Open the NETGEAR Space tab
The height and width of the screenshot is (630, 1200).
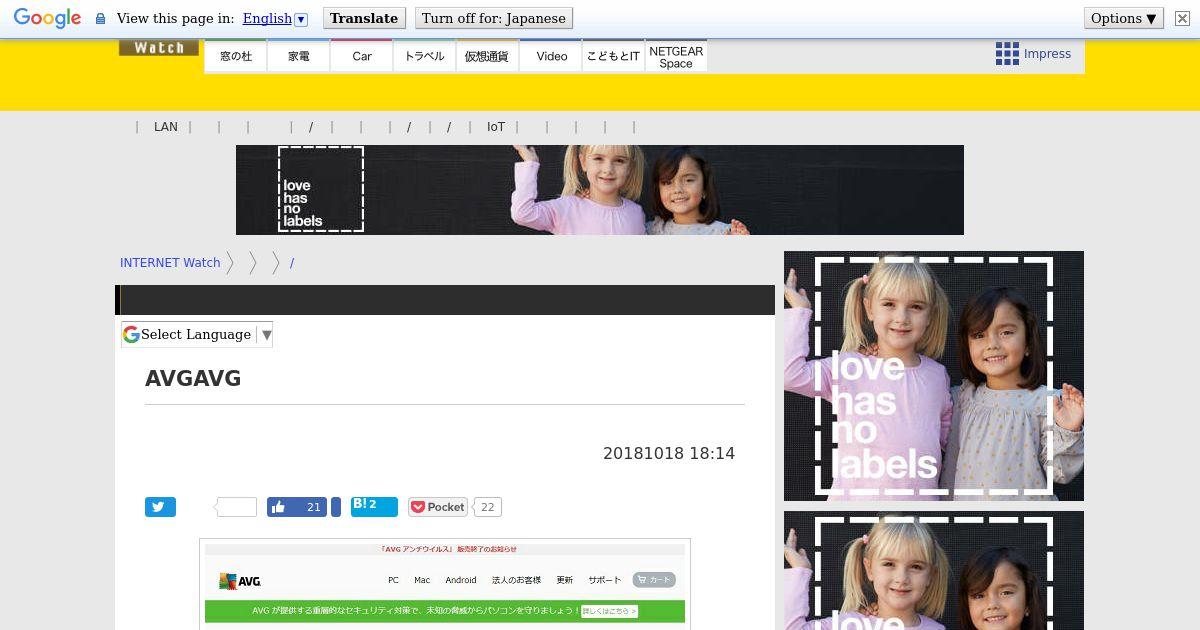tap(676, 56)
